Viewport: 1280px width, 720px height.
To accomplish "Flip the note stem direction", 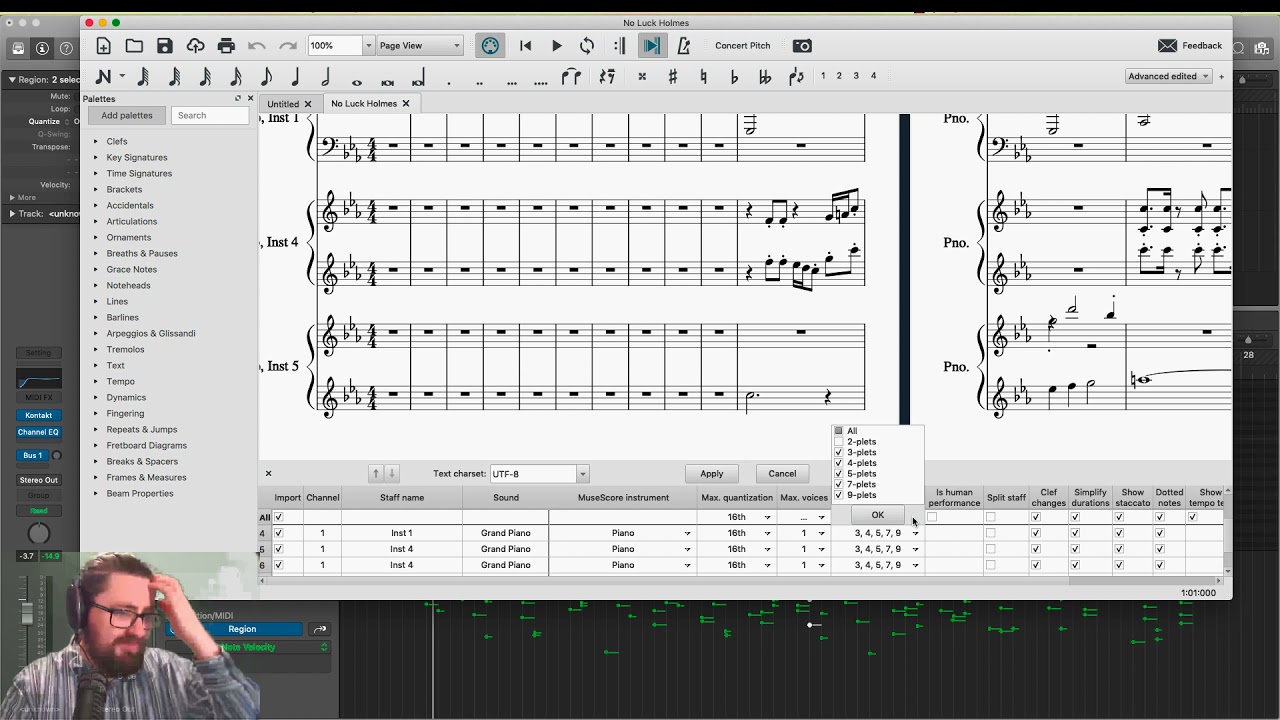I will pos(796,77).
